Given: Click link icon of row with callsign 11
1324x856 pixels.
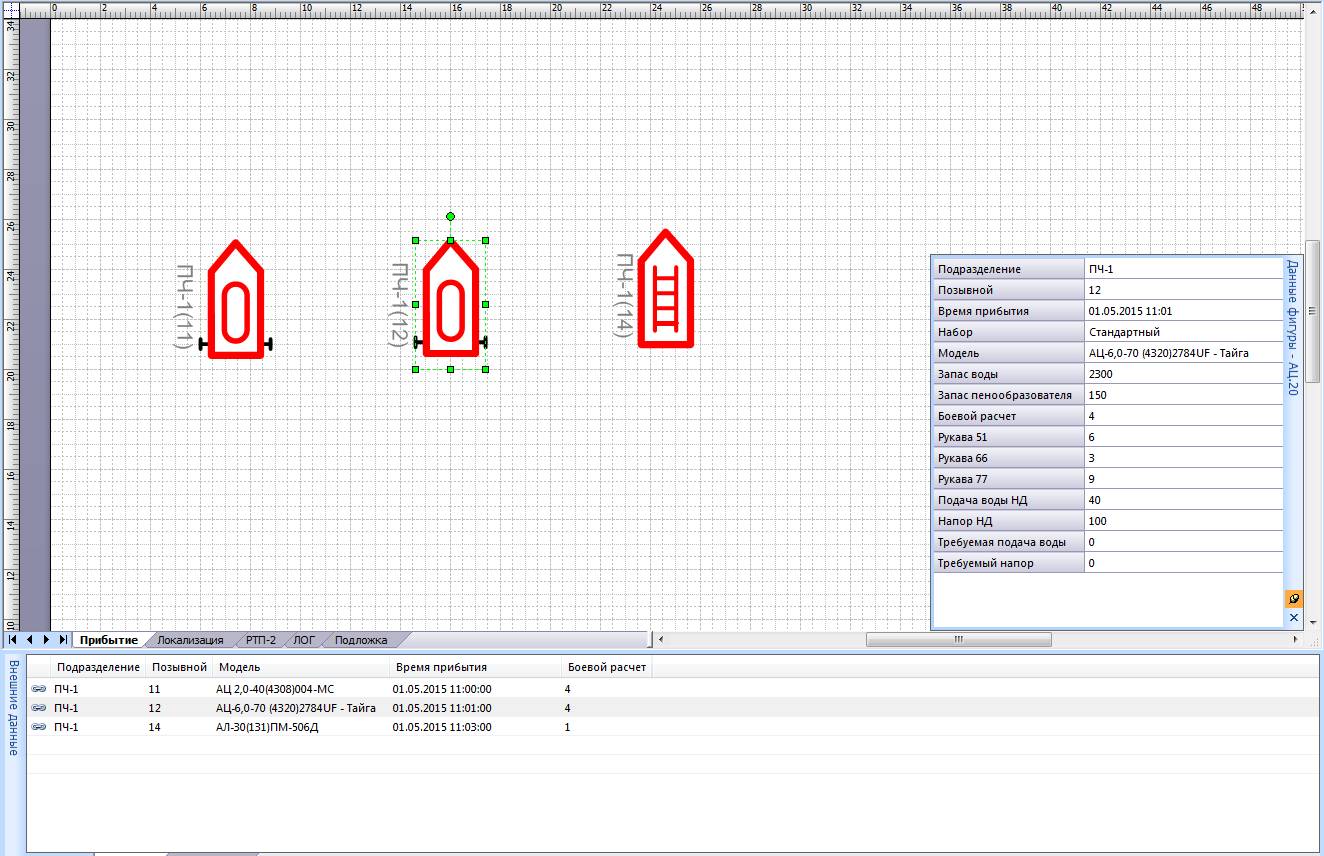Looking at the screenshot, I should coord(39,689).
